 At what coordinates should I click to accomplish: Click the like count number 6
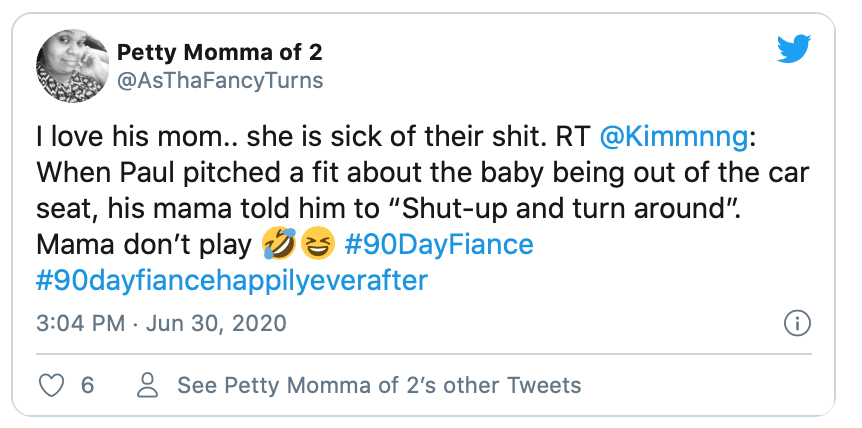point(87,385)
